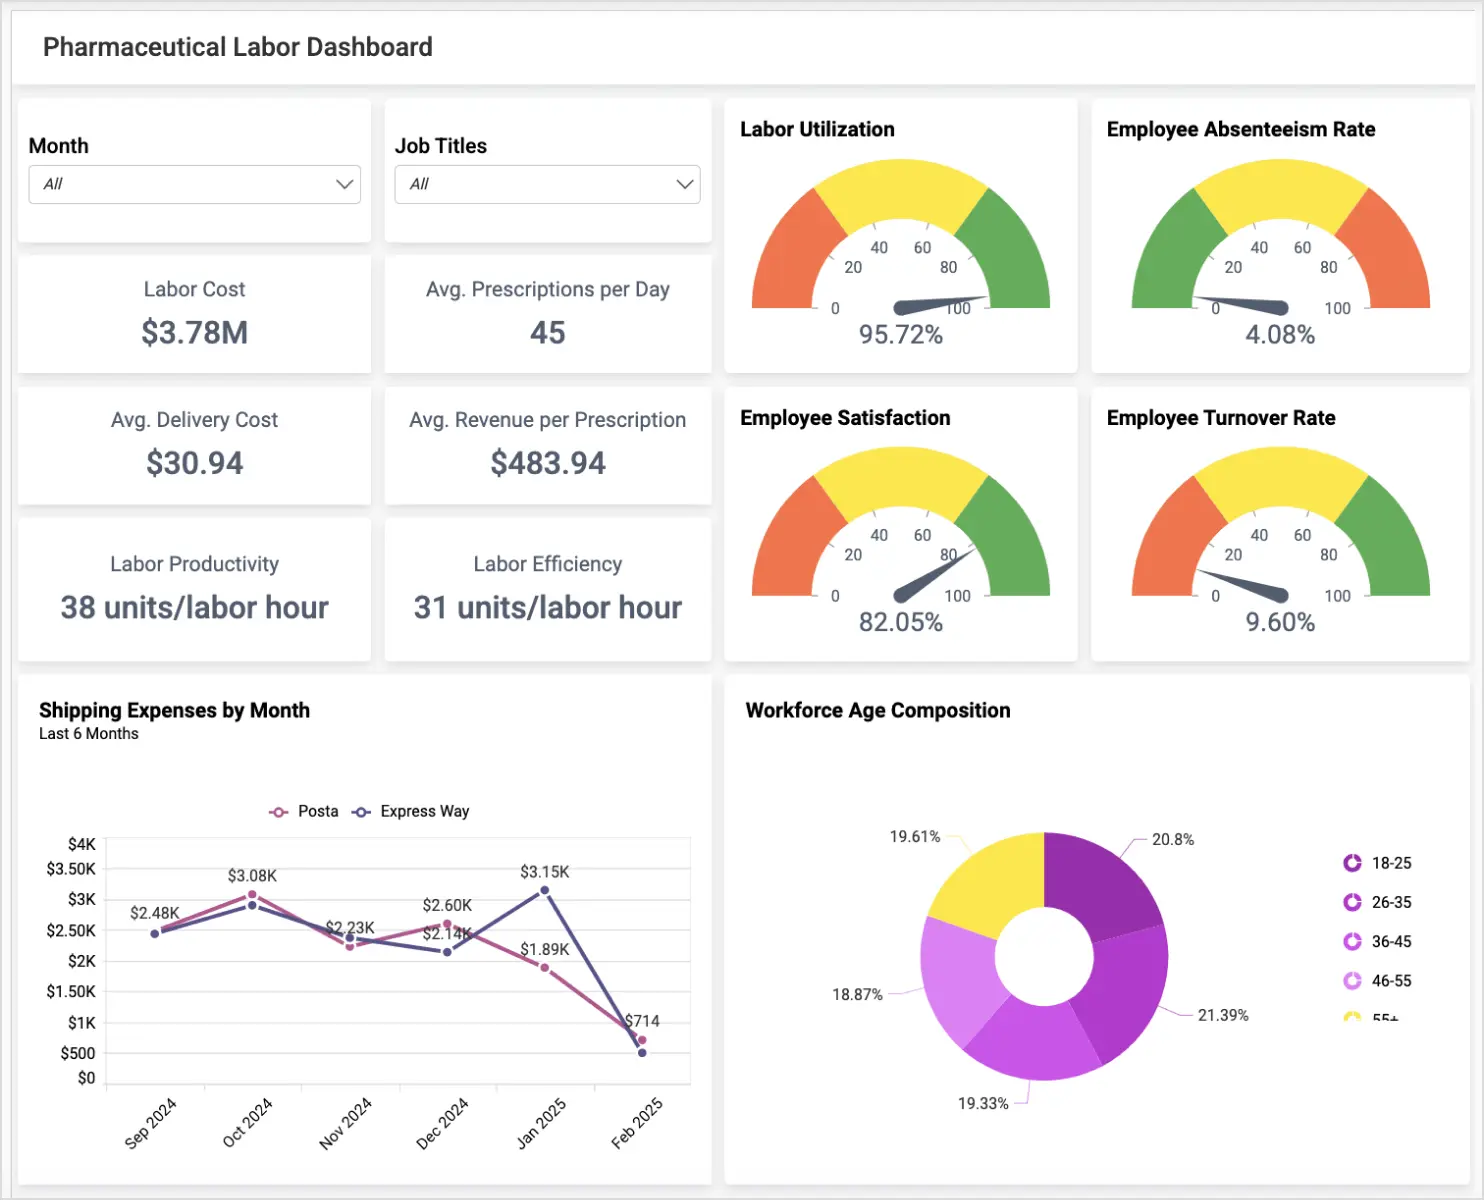Click the Posta legend marker icon
Screen dimensions: 1484x1200
point(277,811)
